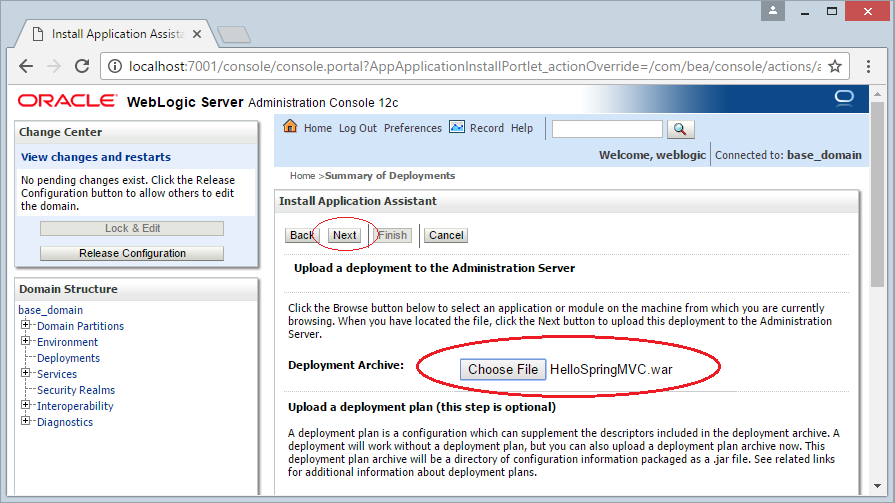Open Preferences in the toolbar
Viewport: 895px width, 503px height.
click(413, 128)
